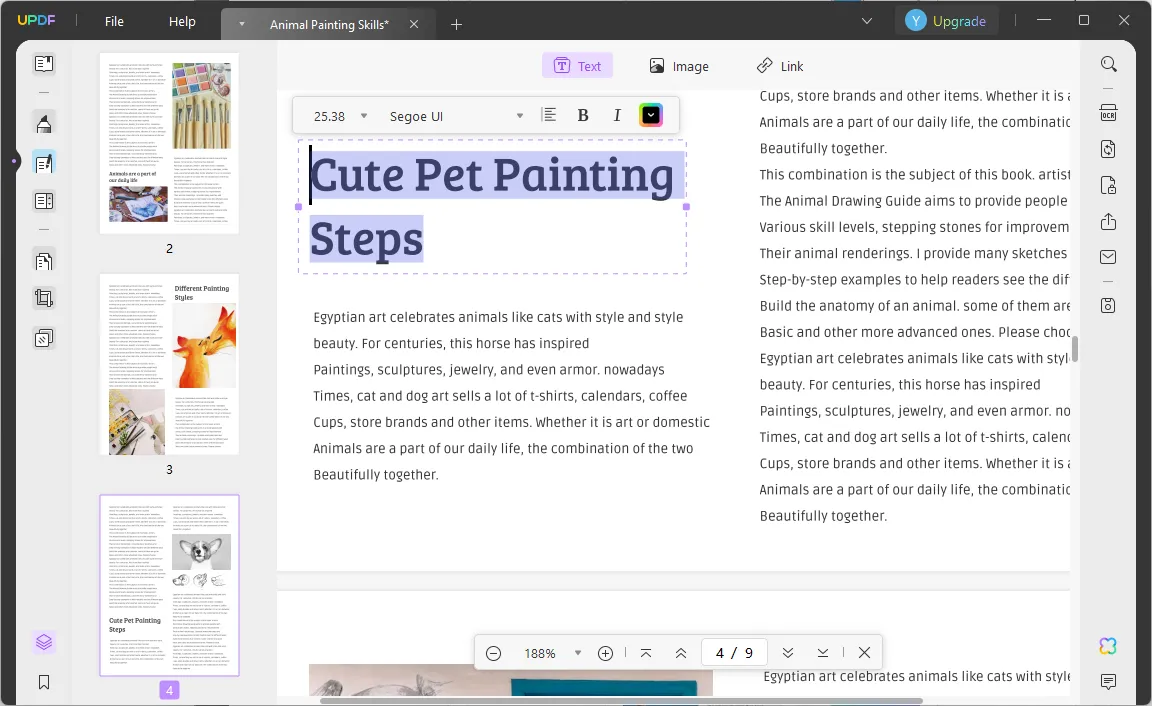Open the UPDF AI assistant
Image resolution: width=1152 pixels, height=706 pixels.
1108,646
